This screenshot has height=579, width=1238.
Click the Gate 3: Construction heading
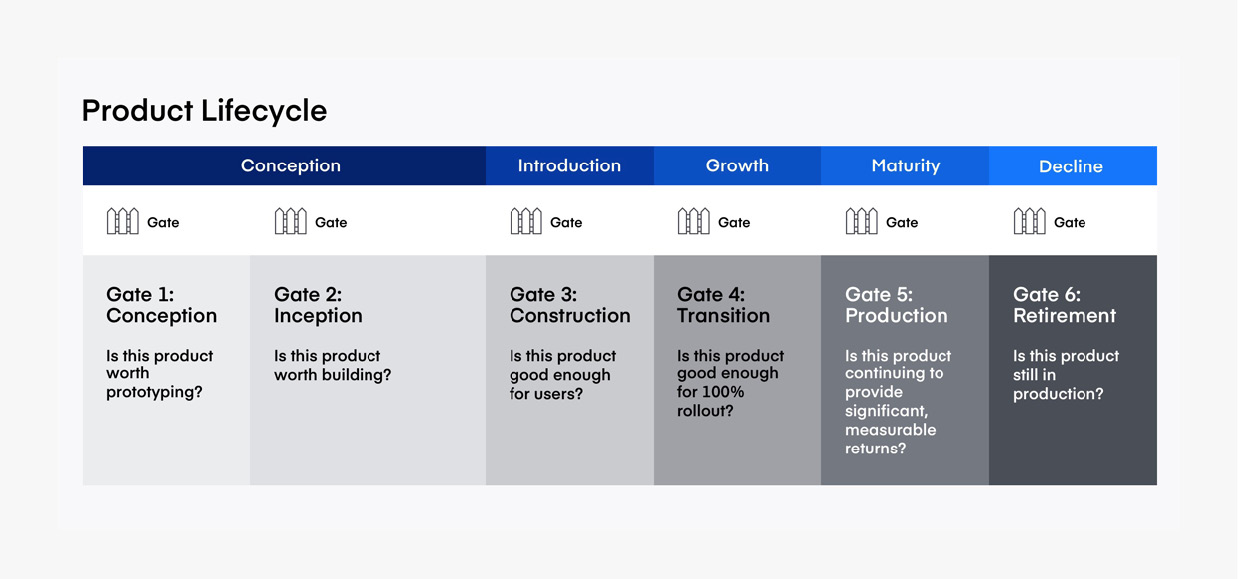pyautogui.click(x=570, y=305)
